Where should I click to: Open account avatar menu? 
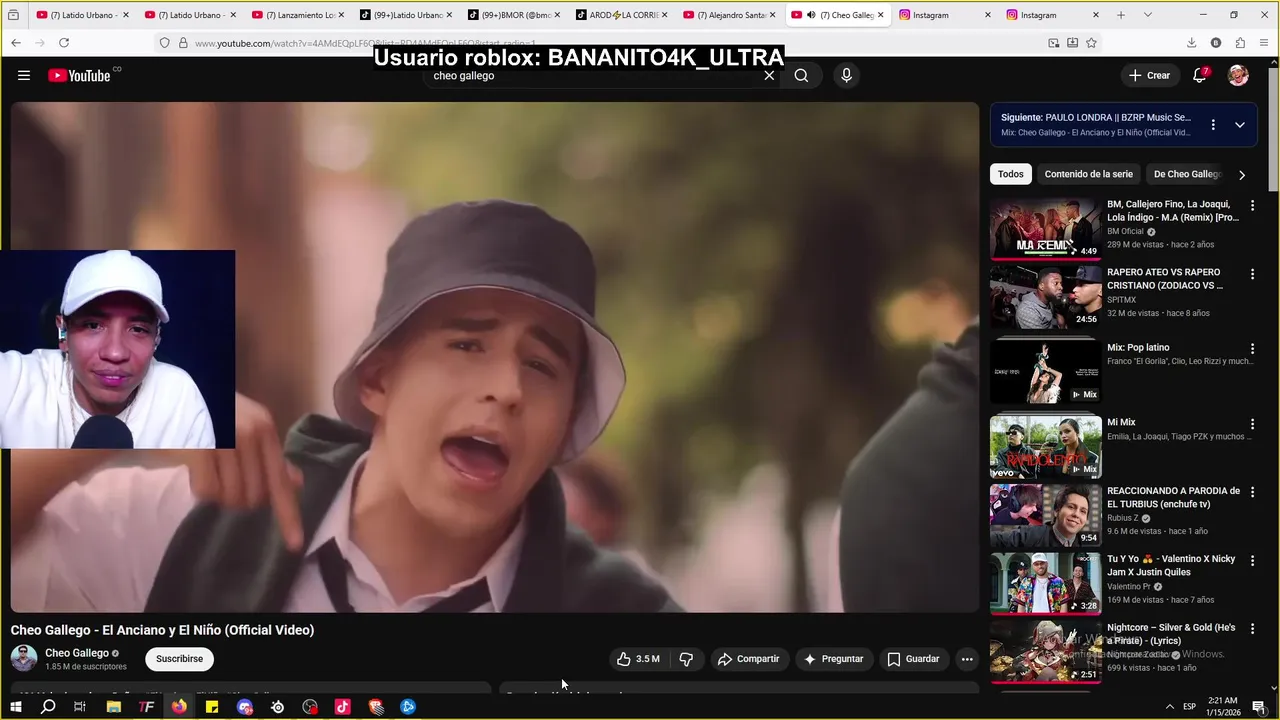tap(1238, 75)
